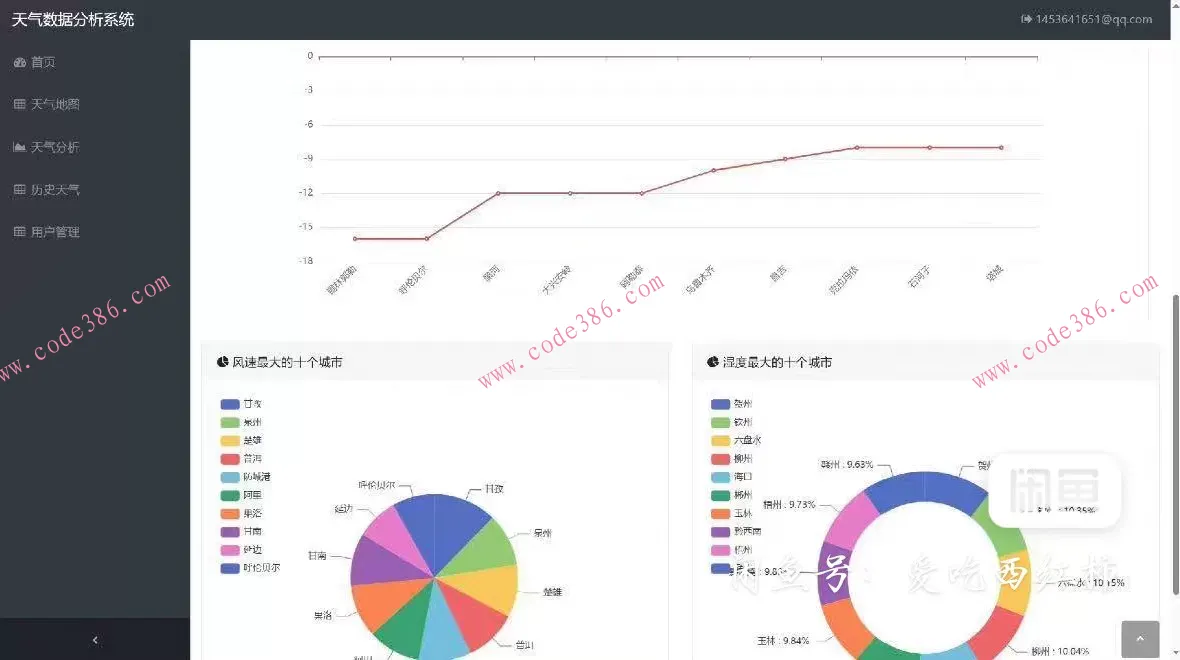Toggle 泉州 legend in wind chart
Viewport: 1180px width, 660px height.
pos(241,422)
